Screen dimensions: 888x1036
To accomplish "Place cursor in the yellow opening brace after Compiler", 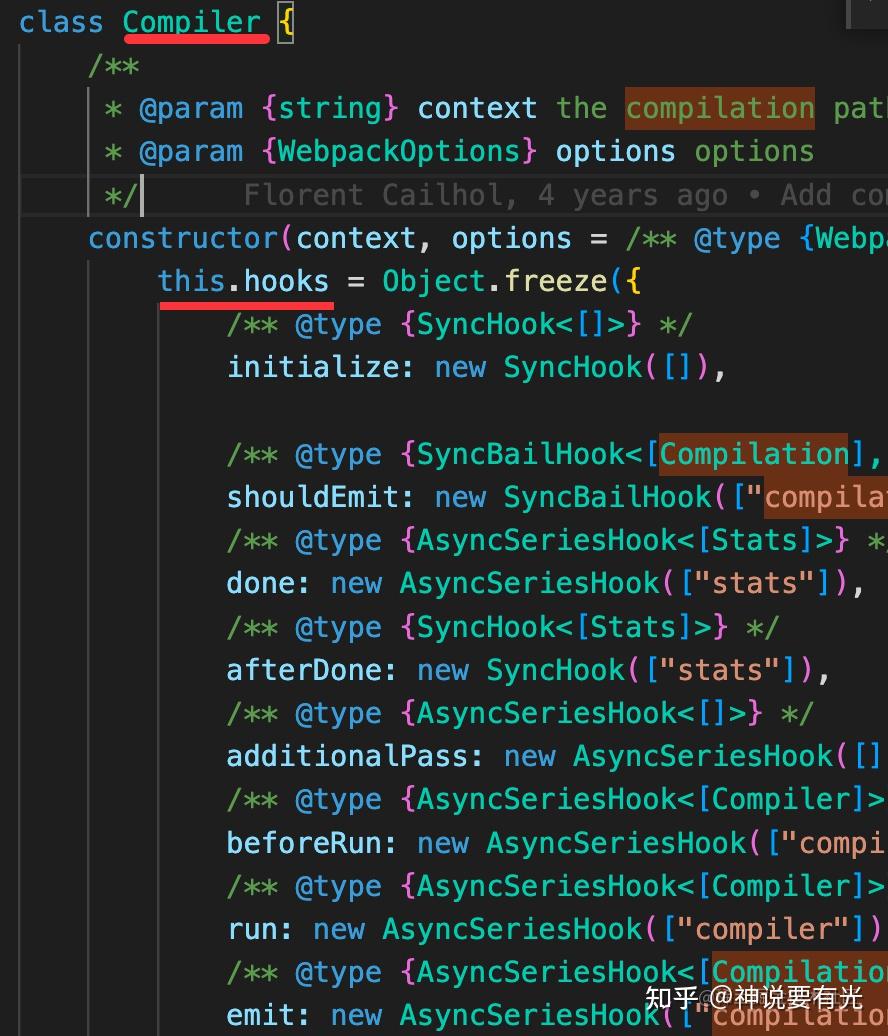I will [x=288, y=20].
